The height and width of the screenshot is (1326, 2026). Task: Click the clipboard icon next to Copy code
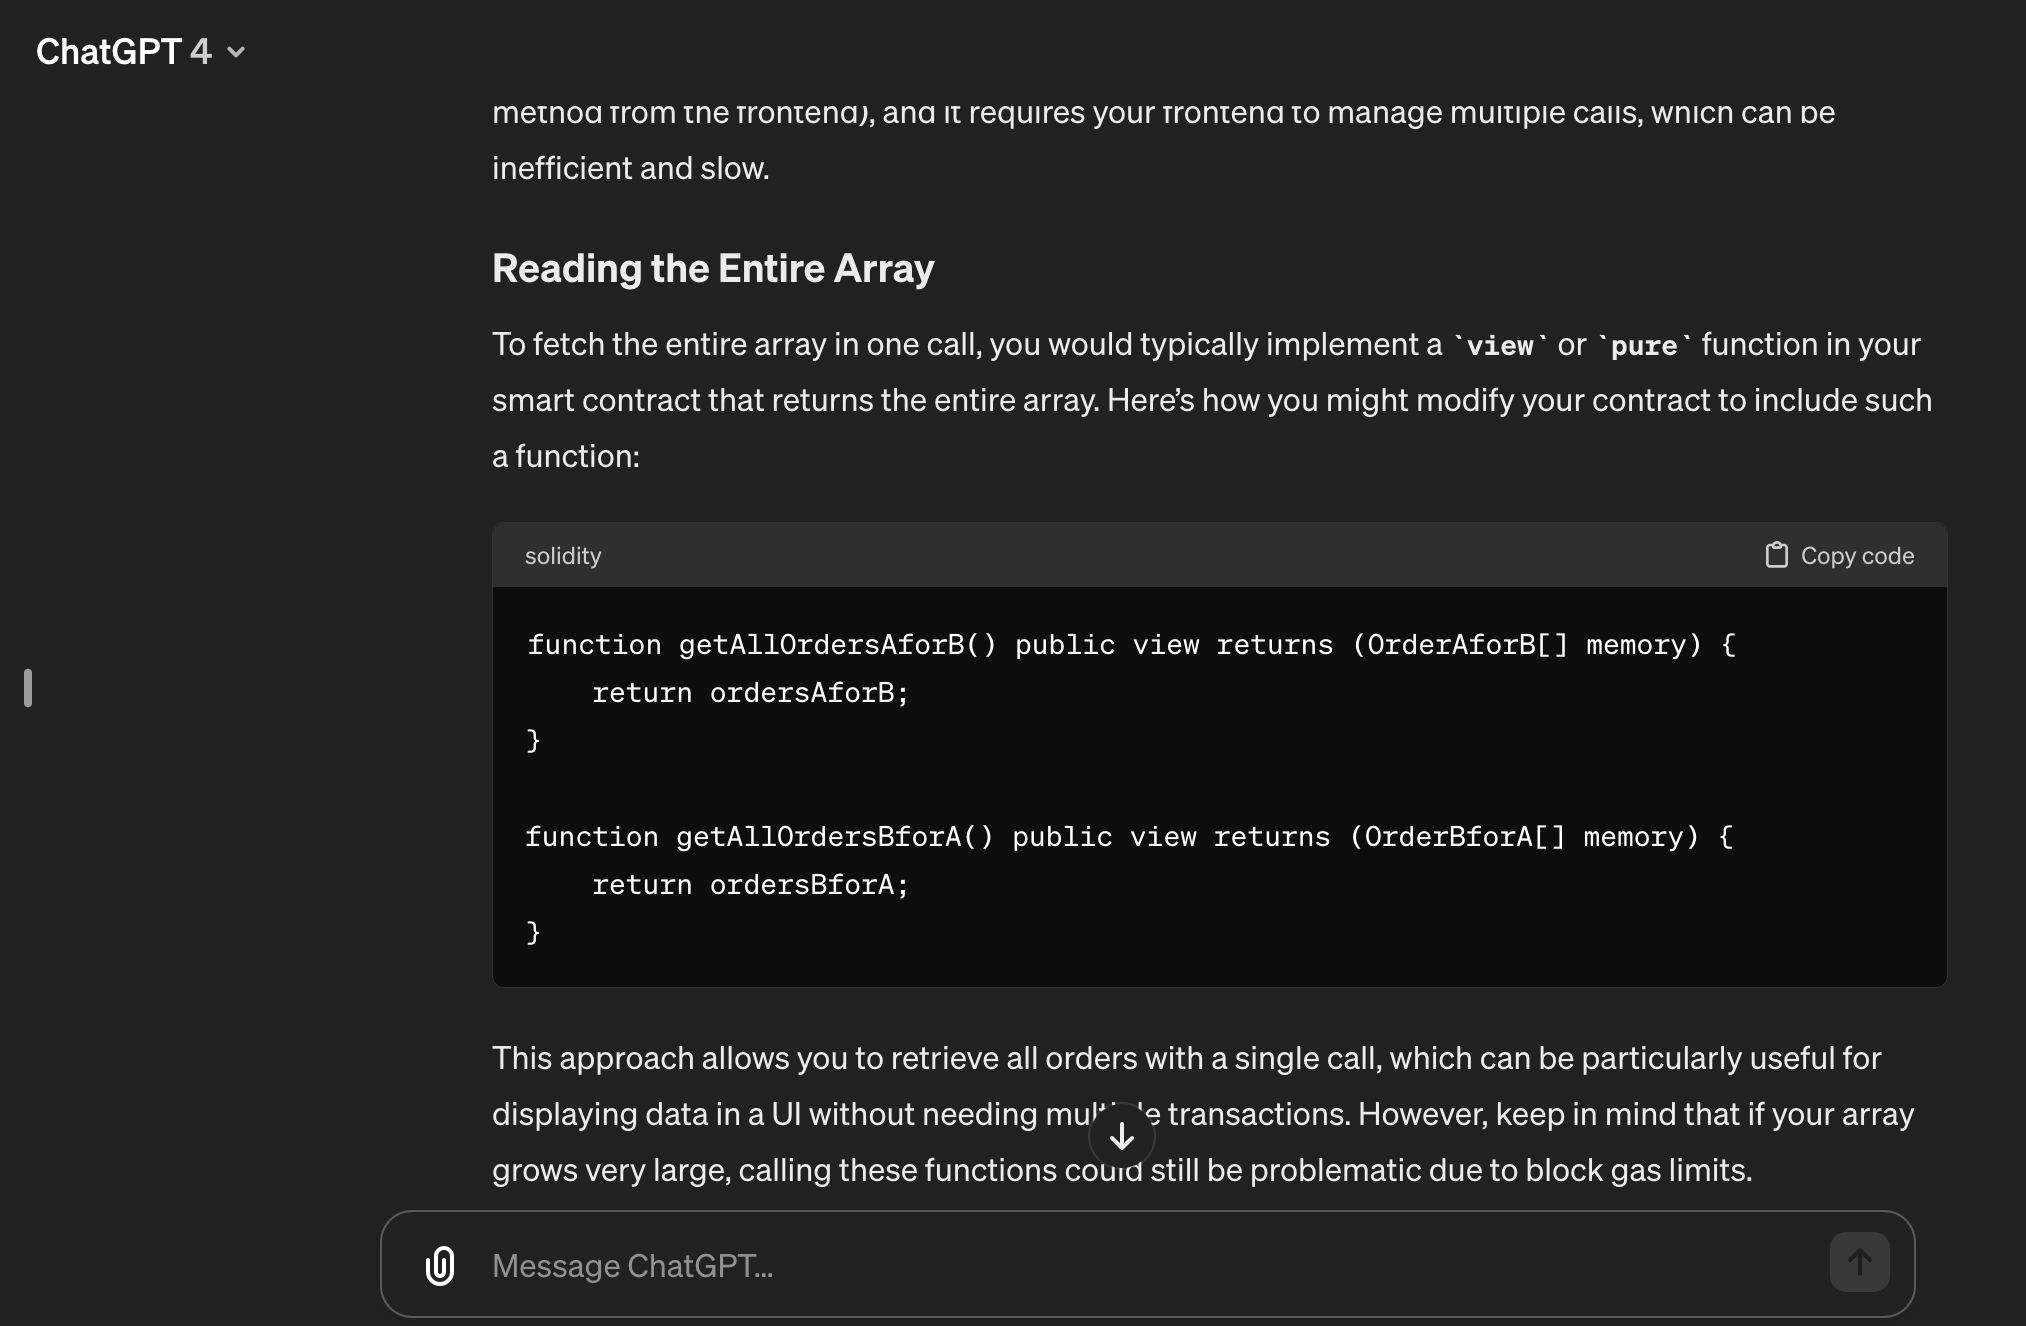1776,555
